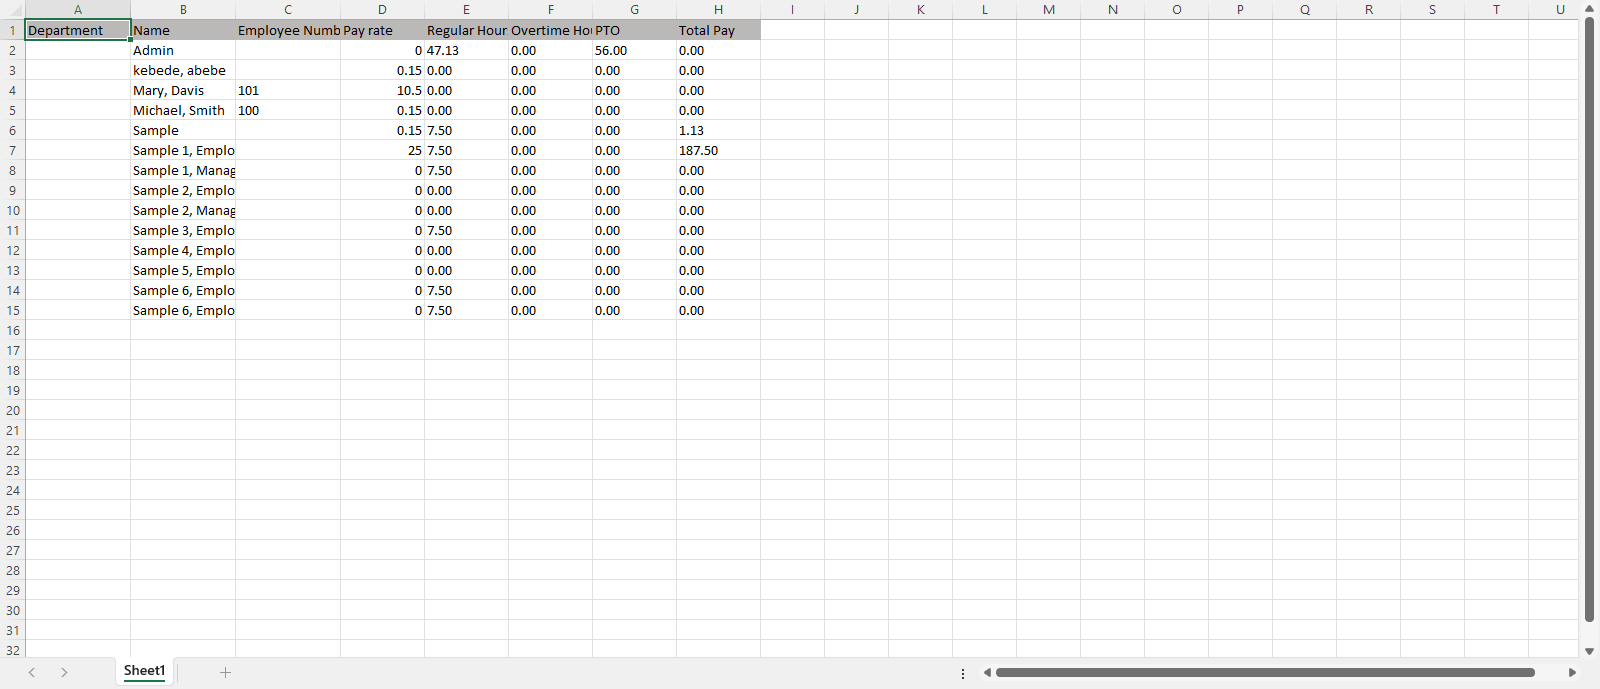Click vertical scrollbar down arrow
The height and width of the screenshot is (689, 1600).
coord(1589,651)
